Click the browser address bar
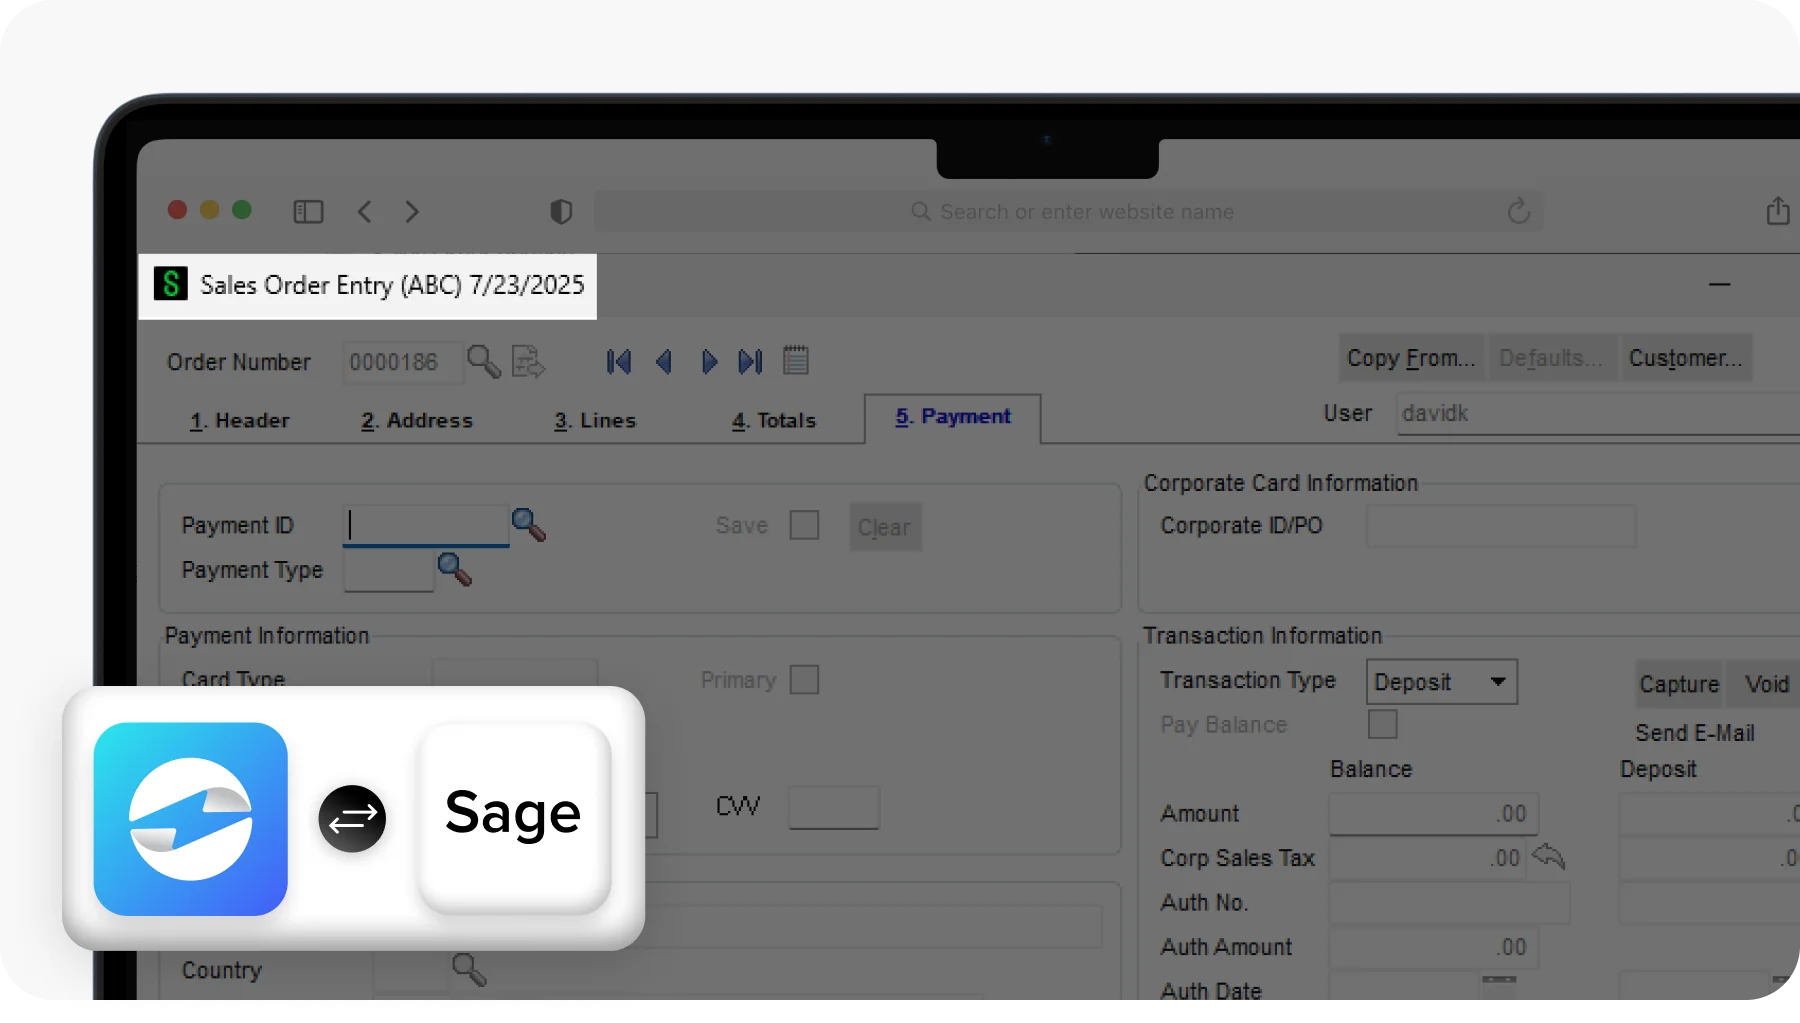The image size is (1800, 1023). 1069,212
